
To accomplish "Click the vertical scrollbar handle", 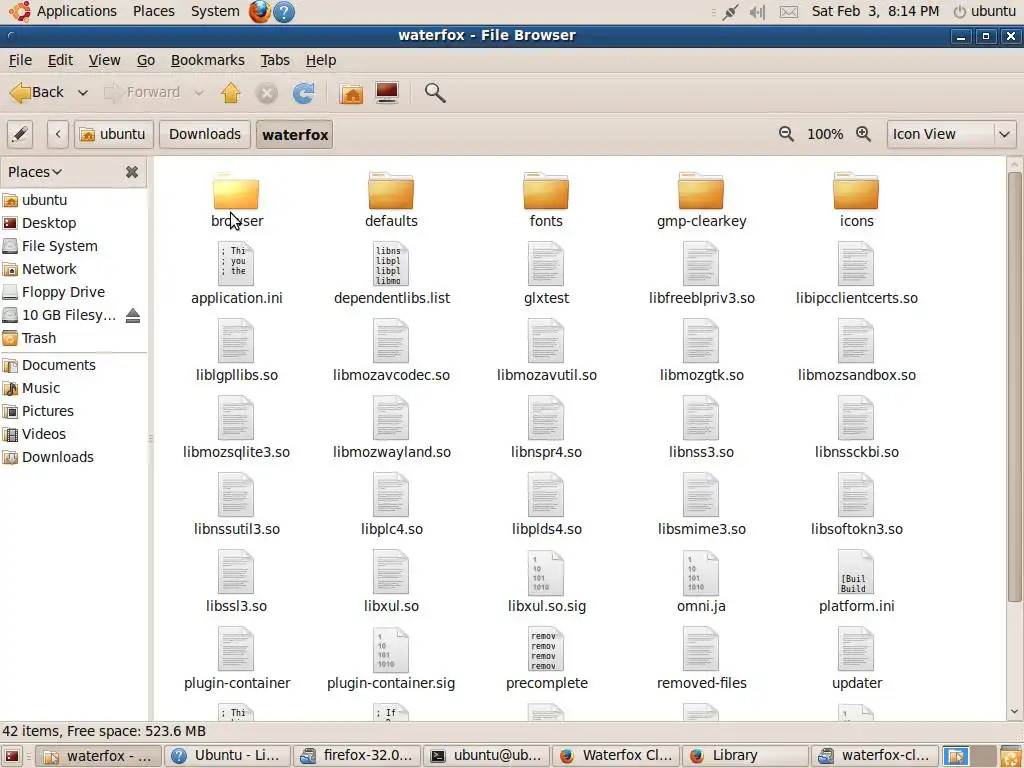I will tap(1014, 387).
